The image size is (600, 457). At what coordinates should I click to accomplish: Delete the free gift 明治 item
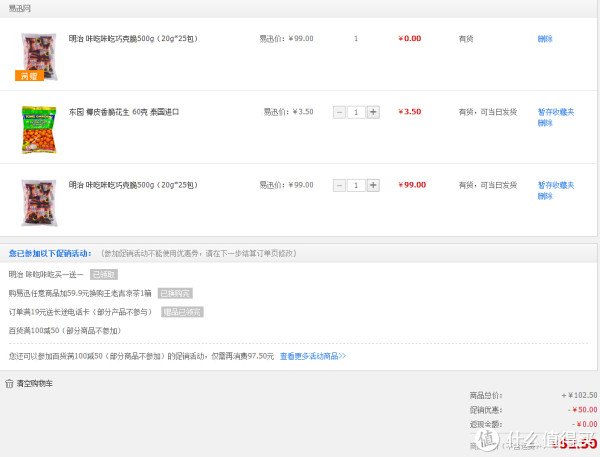pyautogui.click(x=545, y=39)
